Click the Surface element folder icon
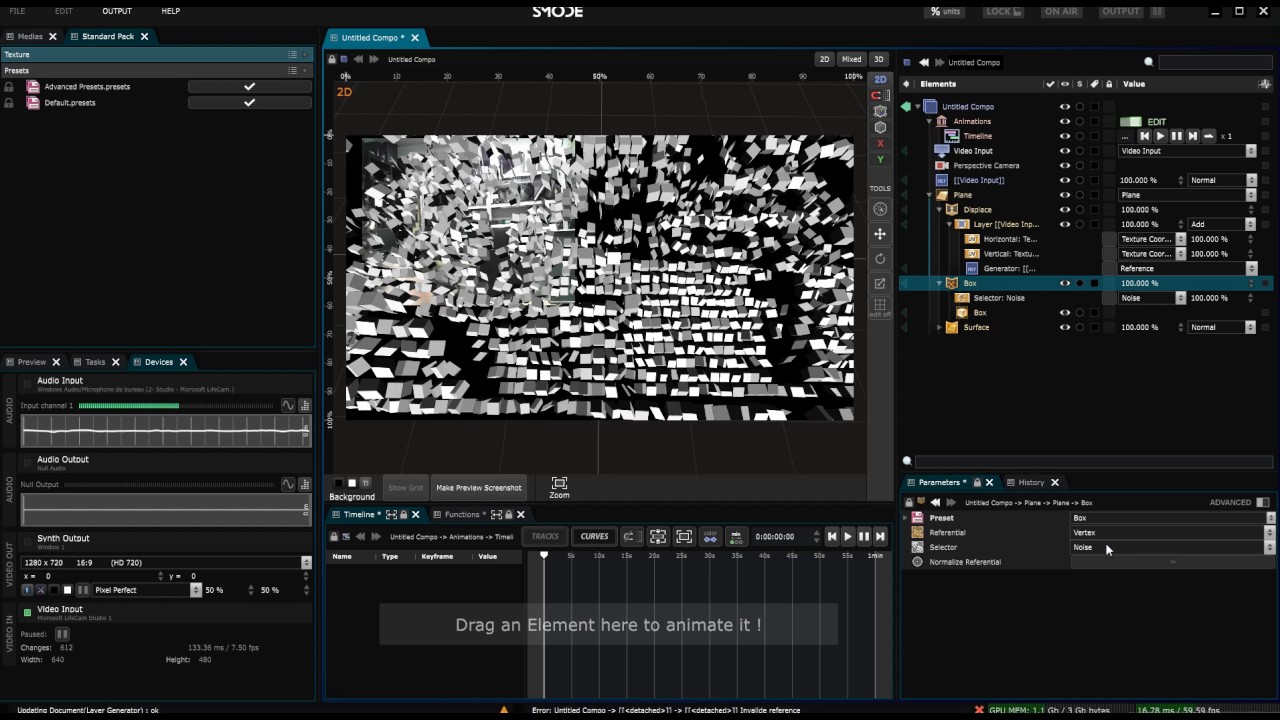Image resolution: width=1280 pixels, height=720 pixels. click(952, 327)
